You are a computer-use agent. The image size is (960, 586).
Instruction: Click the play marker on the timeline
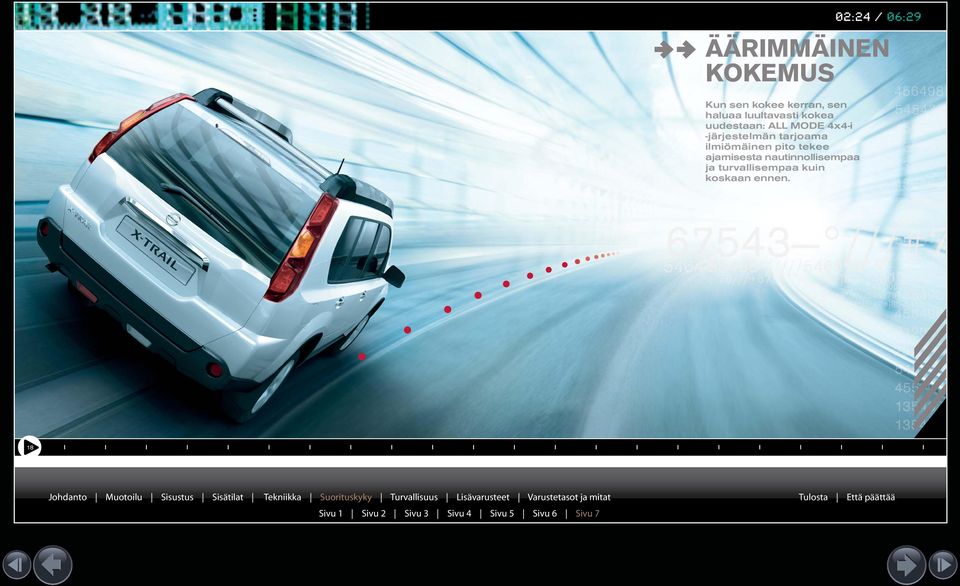[x=29, y=447]
